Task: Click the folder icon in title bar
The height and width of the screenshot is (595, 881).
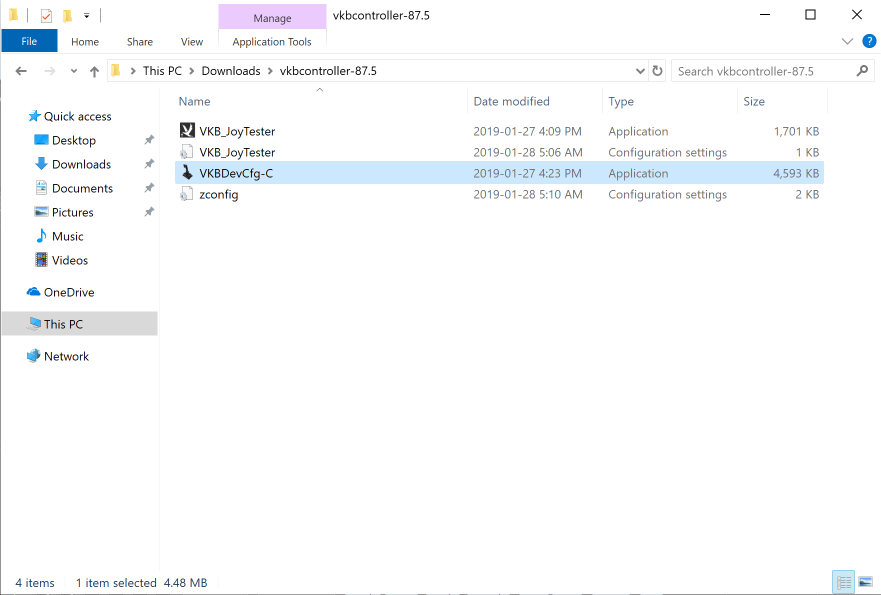Action: 14,15
